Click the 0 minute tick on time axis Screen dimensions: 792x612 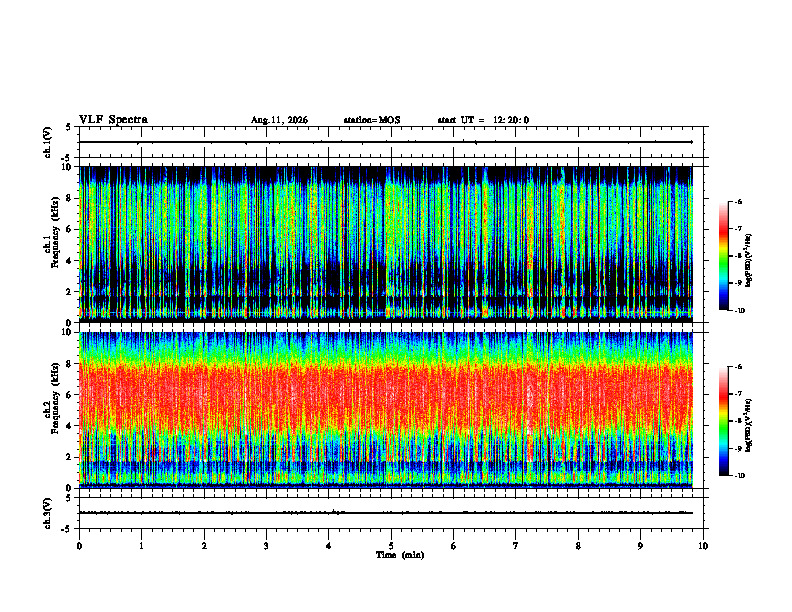(x=79, y=546)
